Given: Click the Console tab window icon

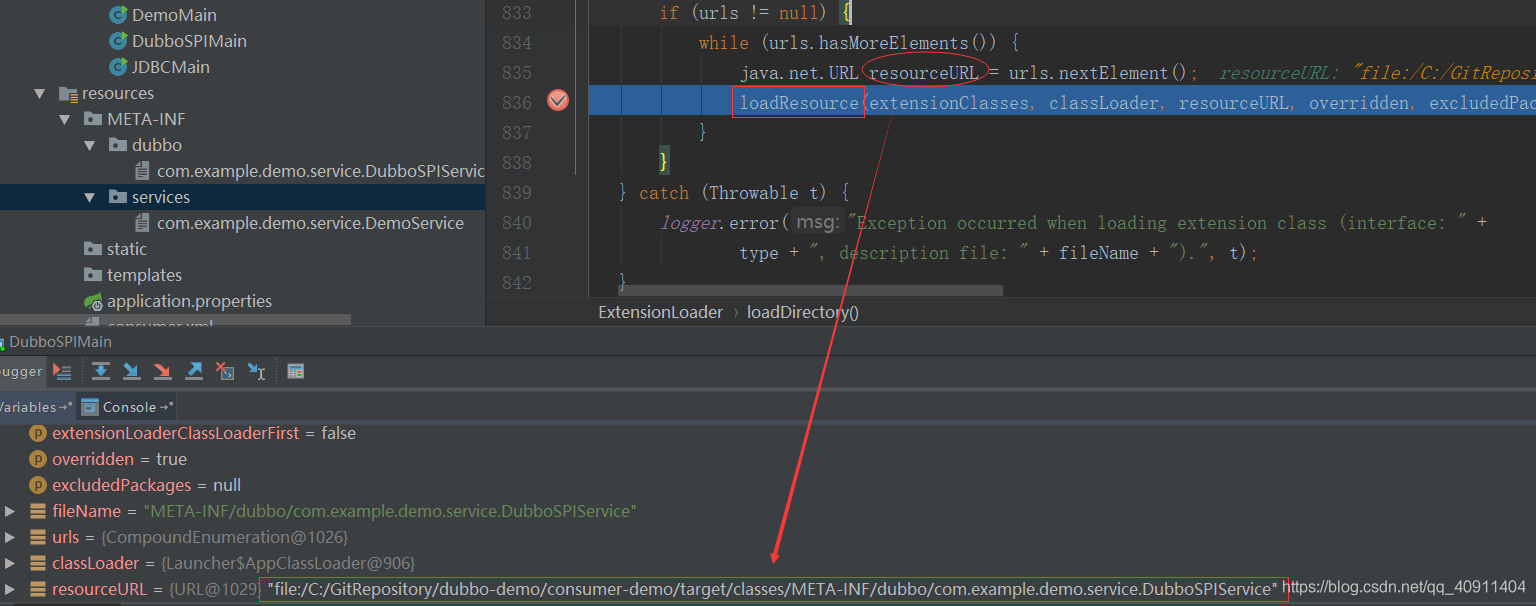Looking at the screenshot, I should [x=90, y=407].
